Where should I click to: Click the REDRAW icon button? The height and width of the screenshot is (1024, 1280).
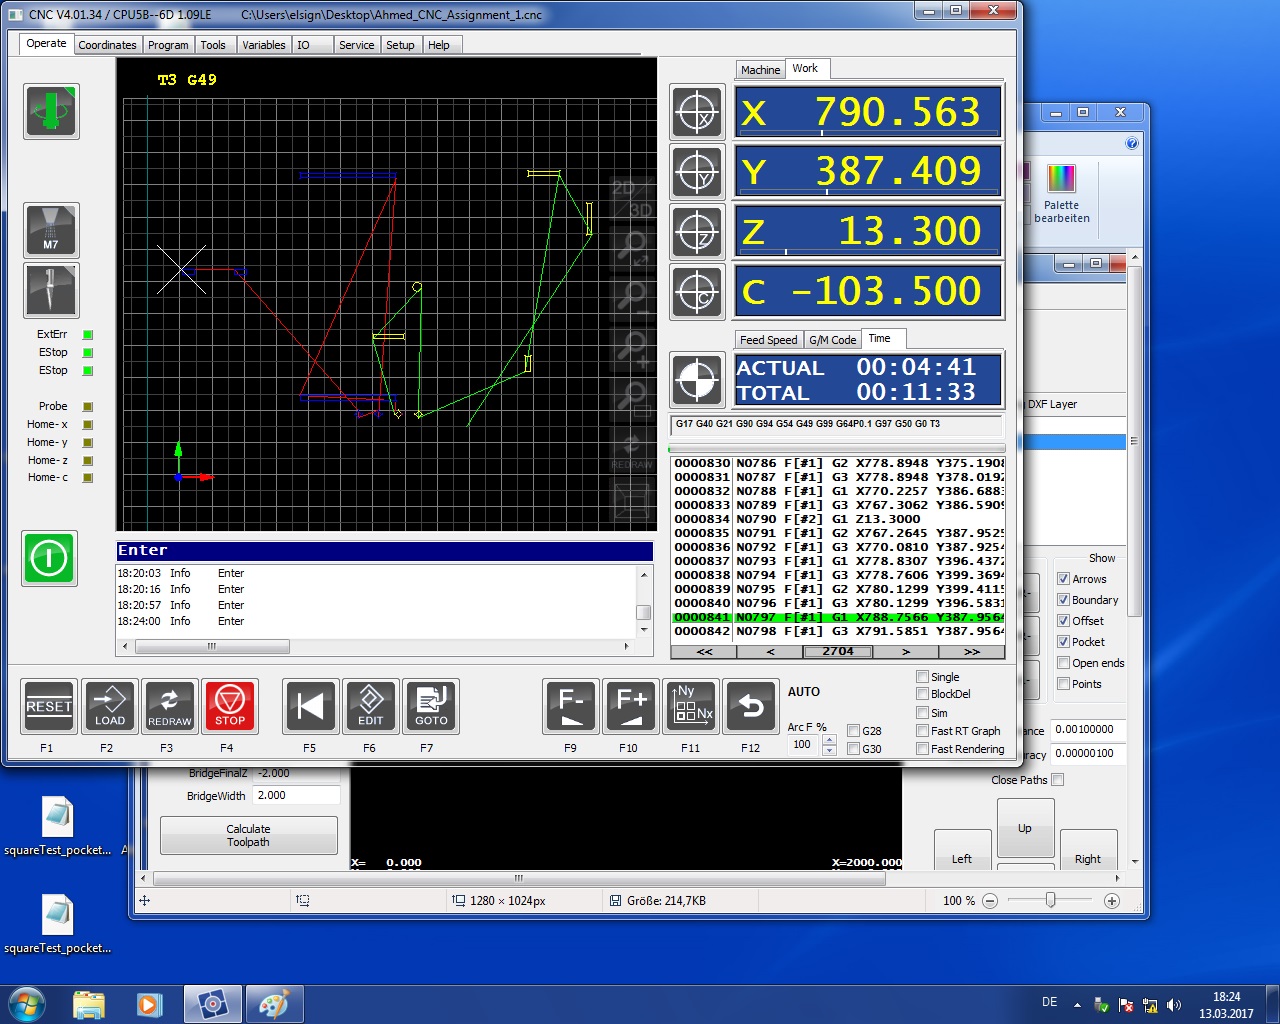pyautogui.click(x=169, y=706)
